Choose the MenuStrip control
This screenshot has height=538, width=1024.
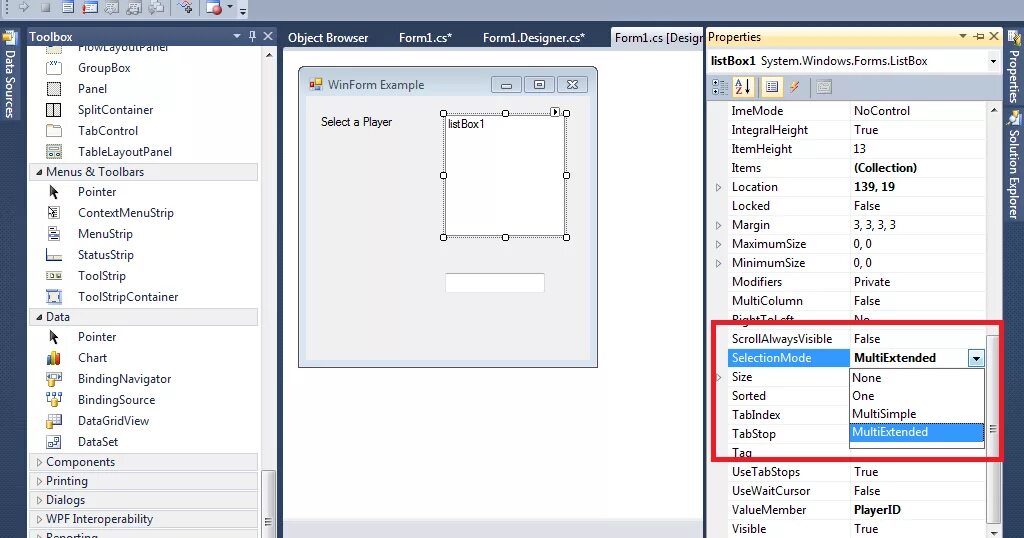point(104,234)
